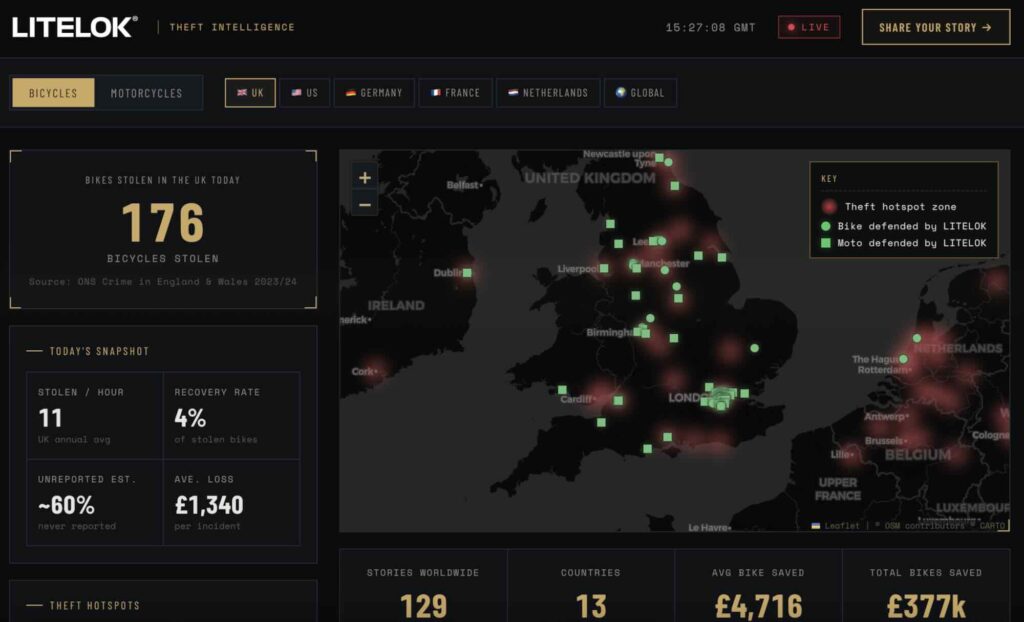Image resolution: width=1024 pixels, height=622 pixels.
Task: Click the Theft Intelligence header label
Action: tap(232, 27)
